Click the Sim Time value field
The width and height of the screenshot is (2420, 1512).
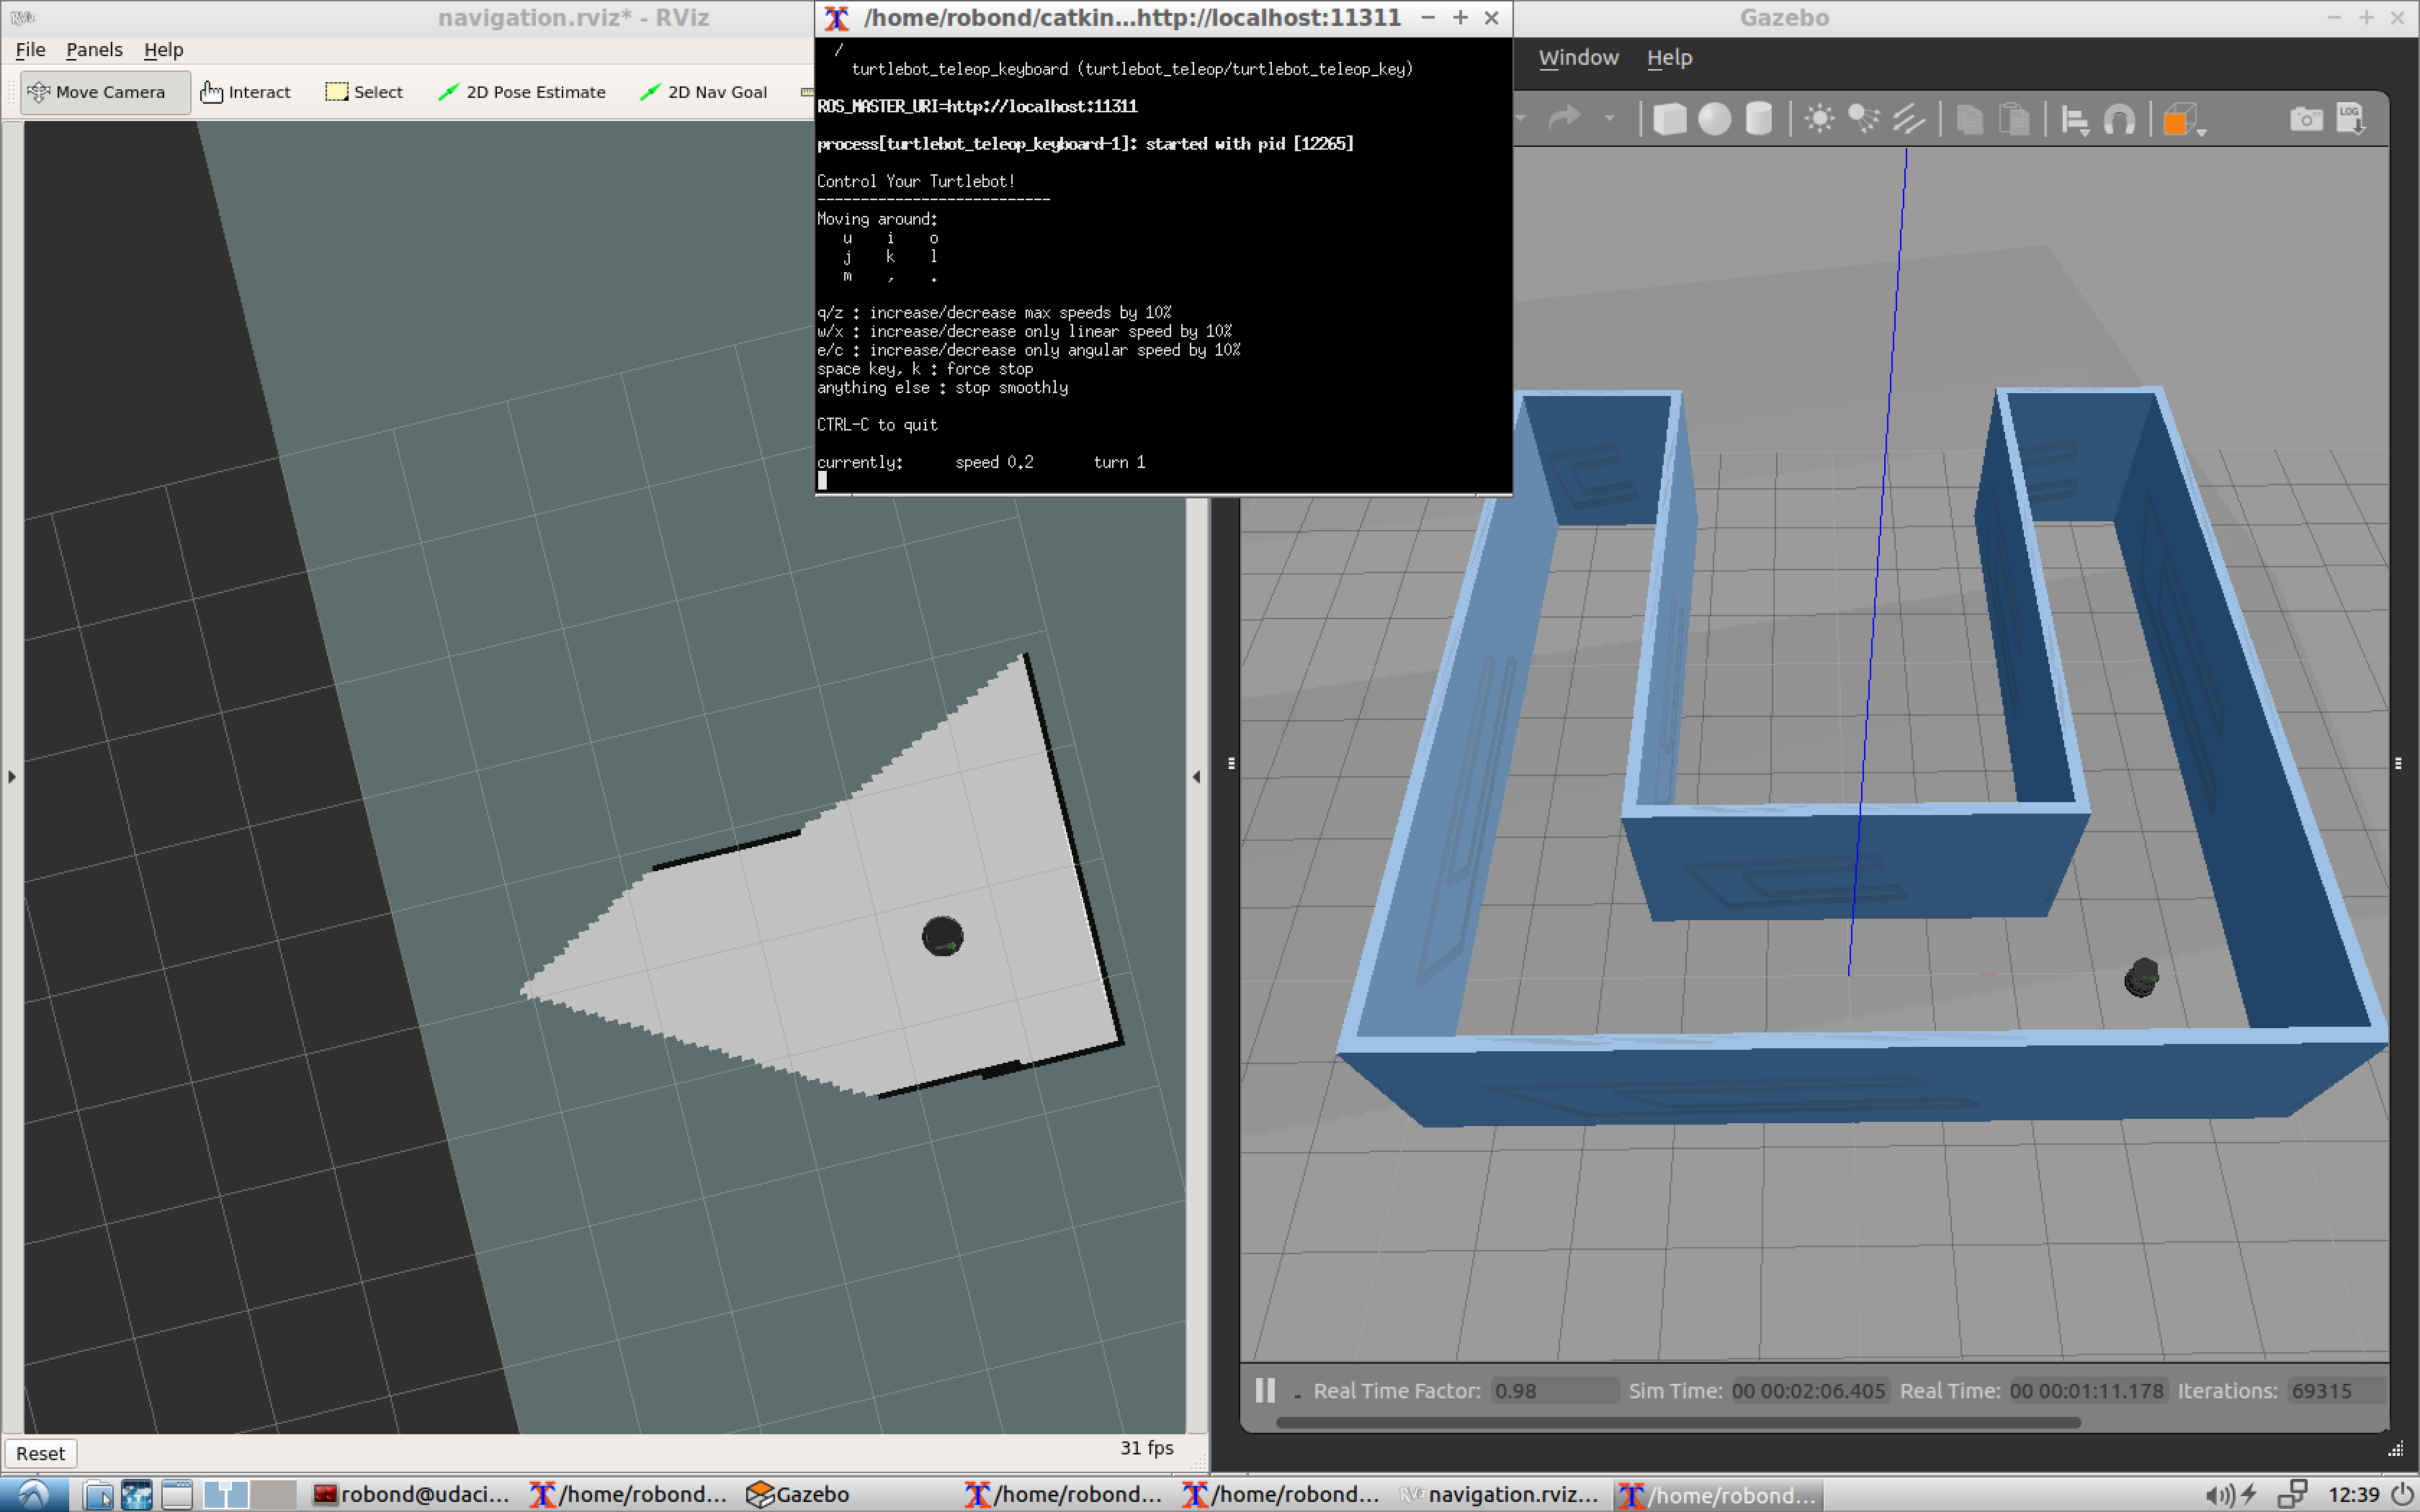1809,1390
